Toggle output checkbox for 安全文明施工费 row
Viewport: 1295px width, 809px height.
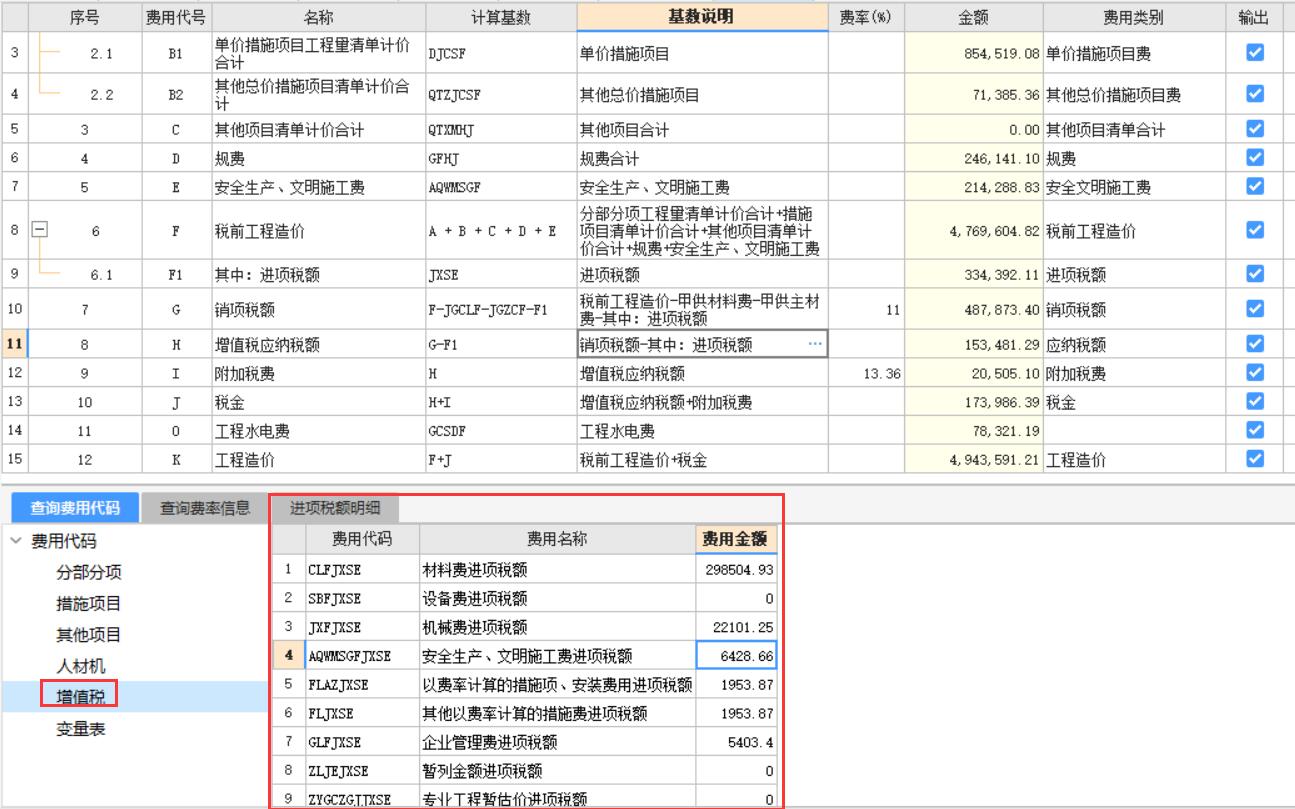(x=1255, y=186)
